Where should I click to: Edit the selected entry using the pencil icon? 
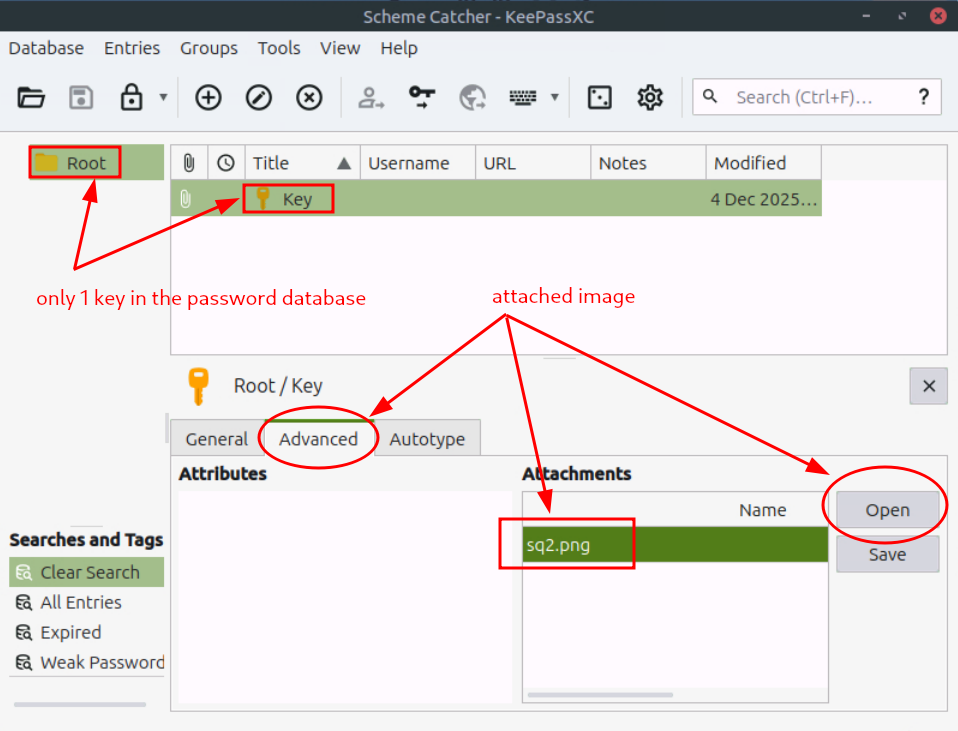[258, 97]
